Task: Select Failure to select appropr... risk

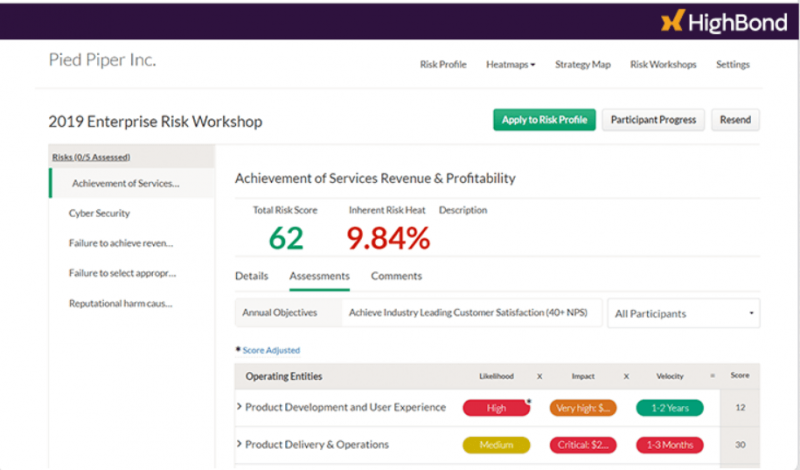Action: pos(122,274)
